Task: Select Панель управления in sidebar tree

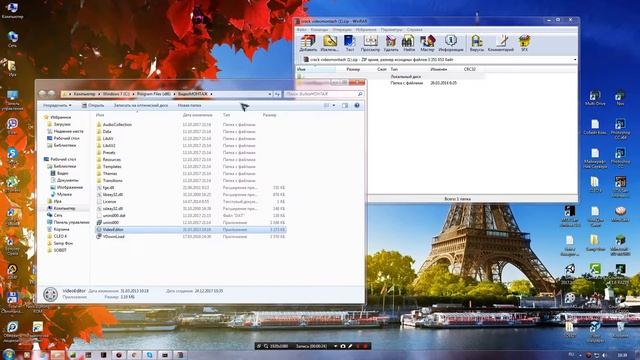Action: tap(71, 222)
